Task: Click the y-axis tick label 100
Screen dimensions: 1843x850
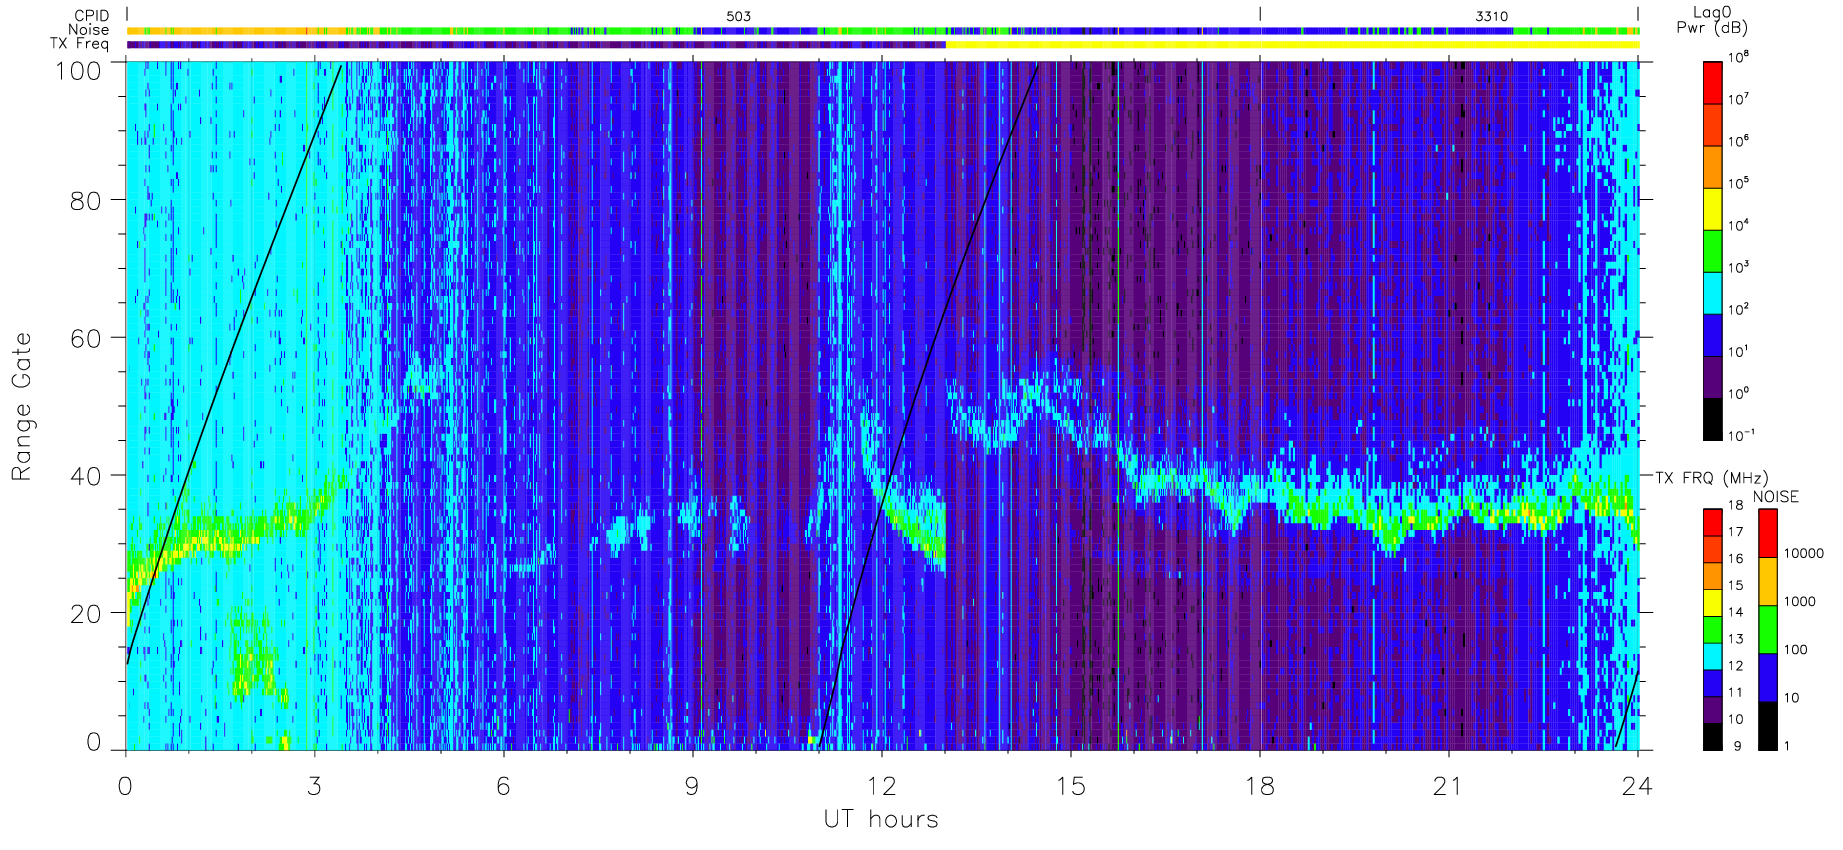Action: (x=79, y=71)
